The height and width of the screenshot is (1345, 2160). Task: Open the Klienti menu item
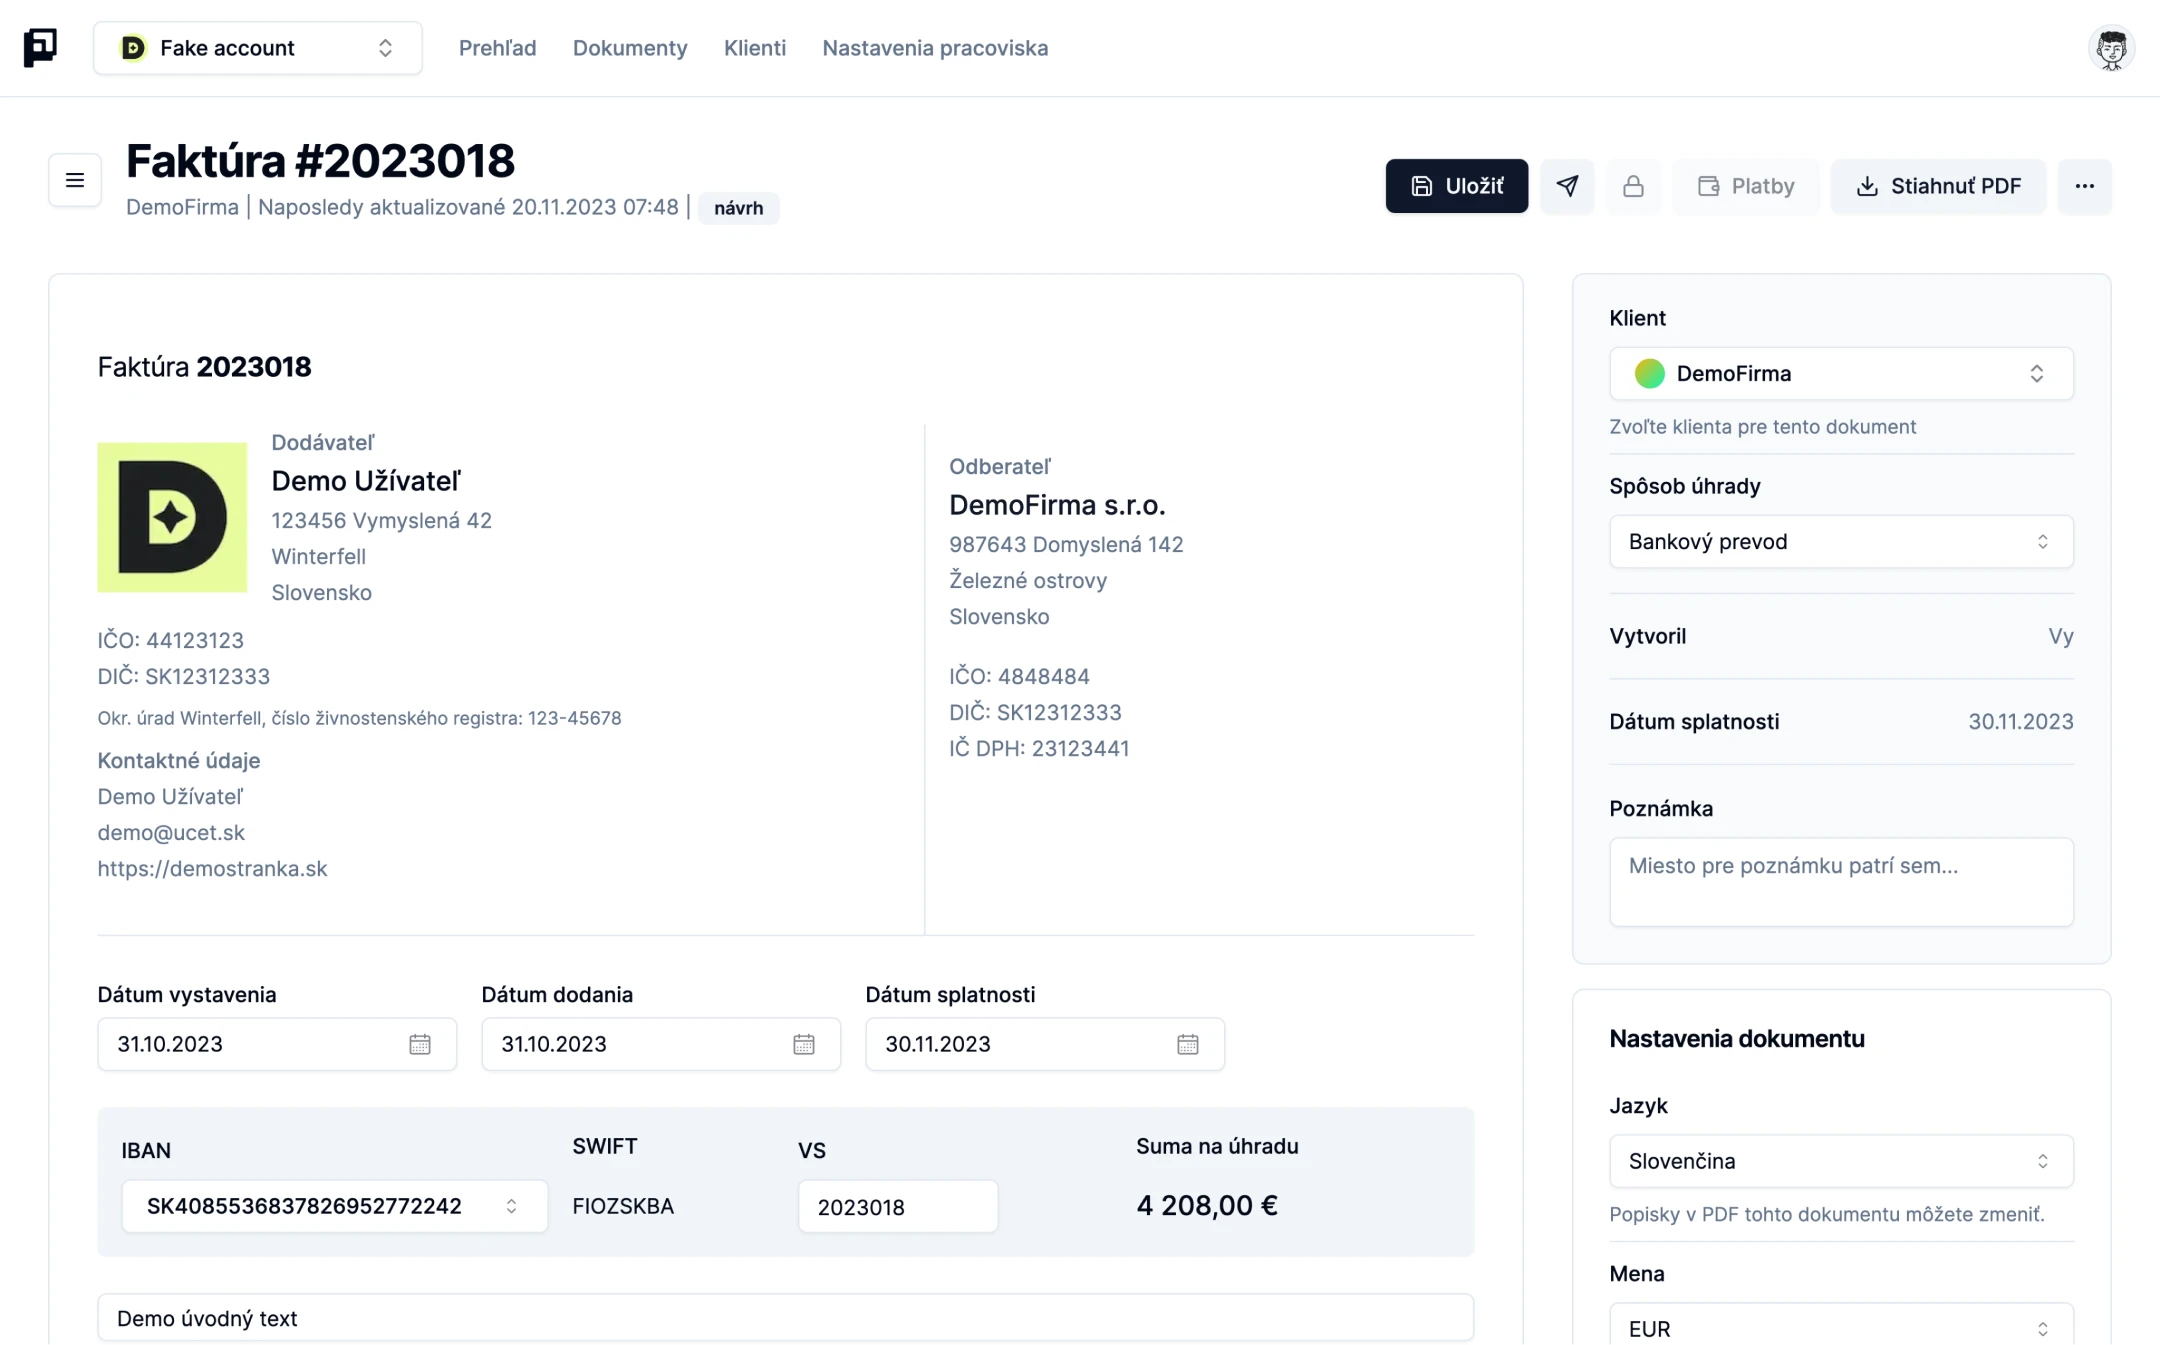tap(754, 48)
